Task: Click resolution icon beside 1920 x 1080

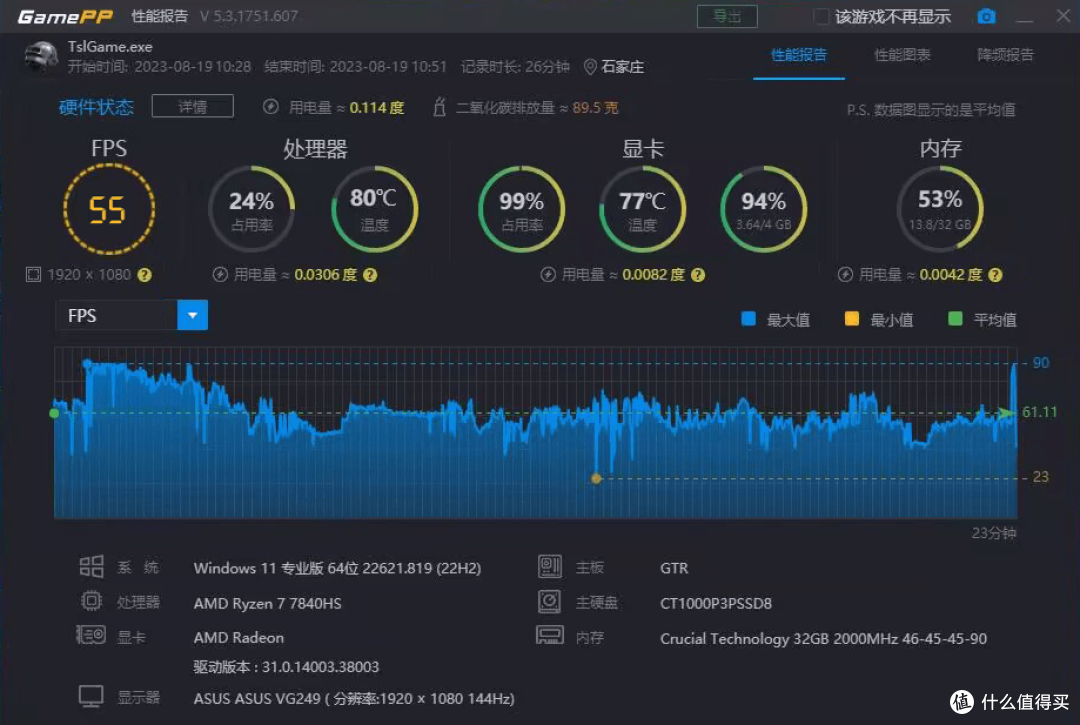Action: [32, 275]
